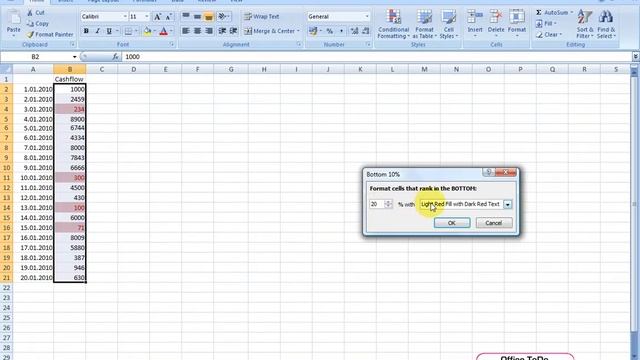
Task: Align text left in cells
Action: 186,31
